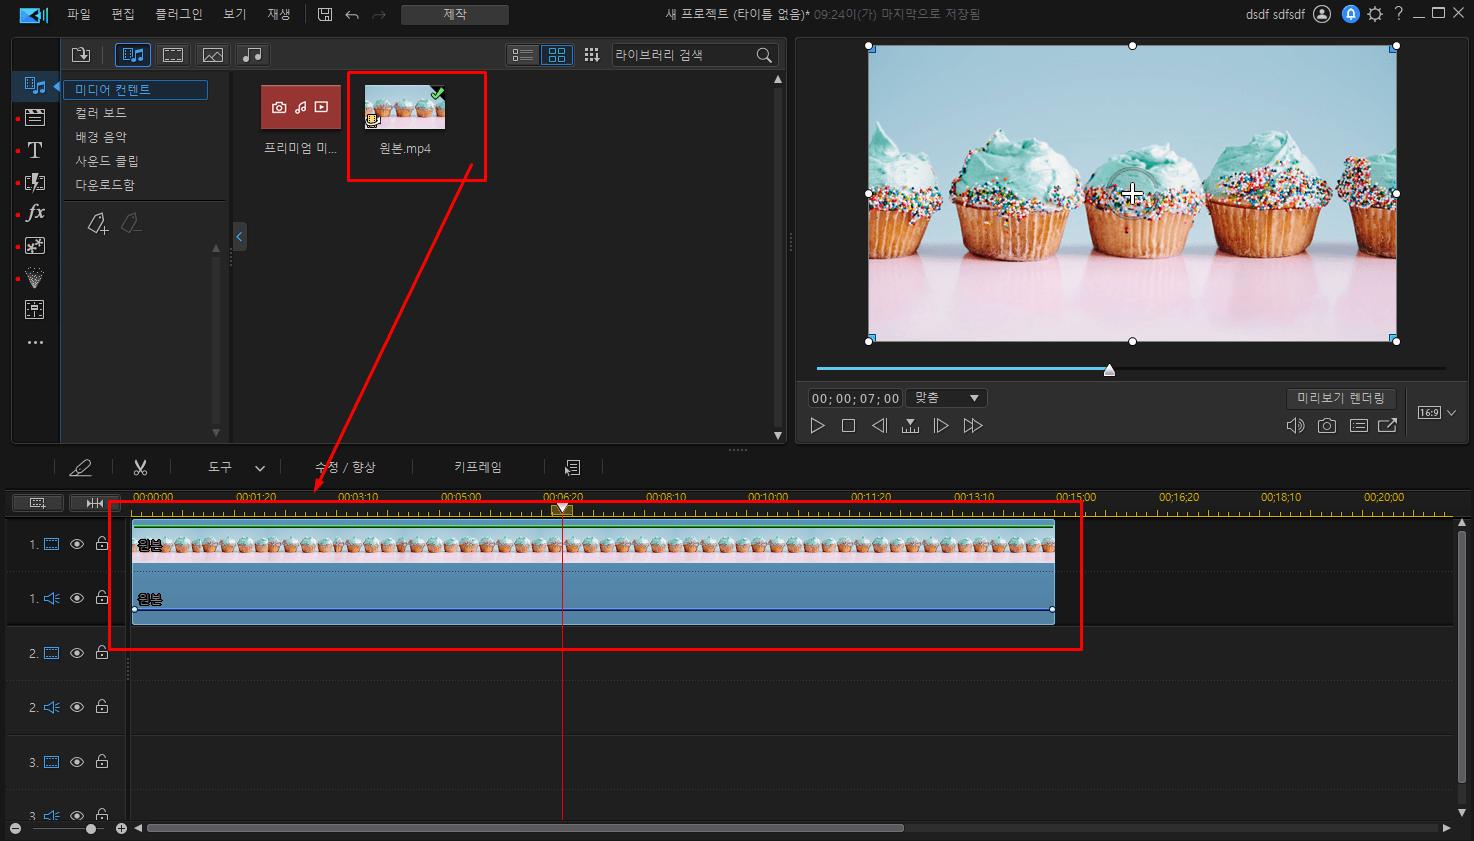Save the project using the floppy disk icon
Screen dimensions: 1474x841
coord(325,14)
